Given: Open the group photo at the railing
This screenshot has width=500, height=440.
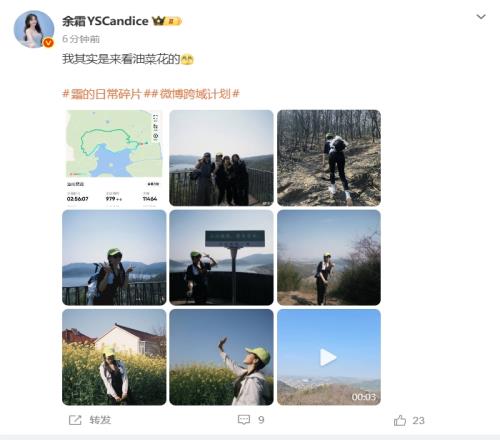Looking at the screenshot, I should point(221,158).
